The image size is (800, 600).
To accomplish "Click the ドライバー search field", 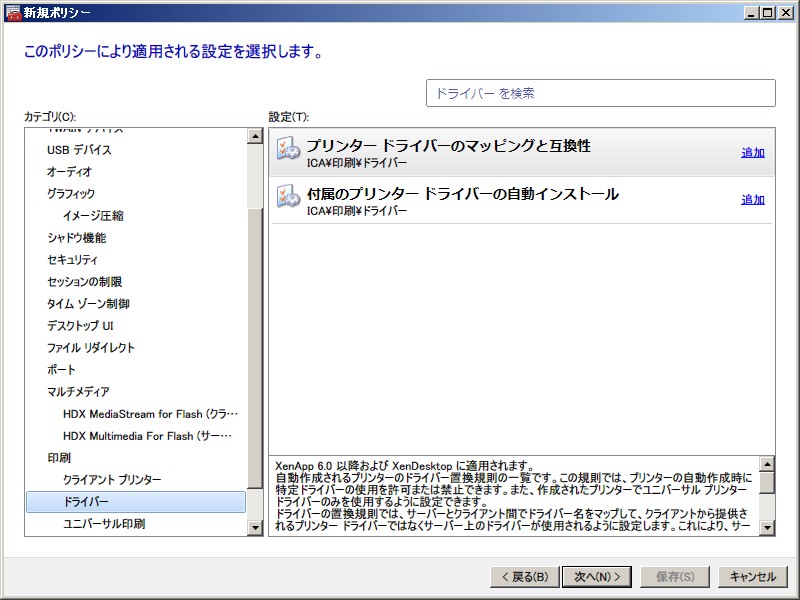I will [x=600, y=93].
